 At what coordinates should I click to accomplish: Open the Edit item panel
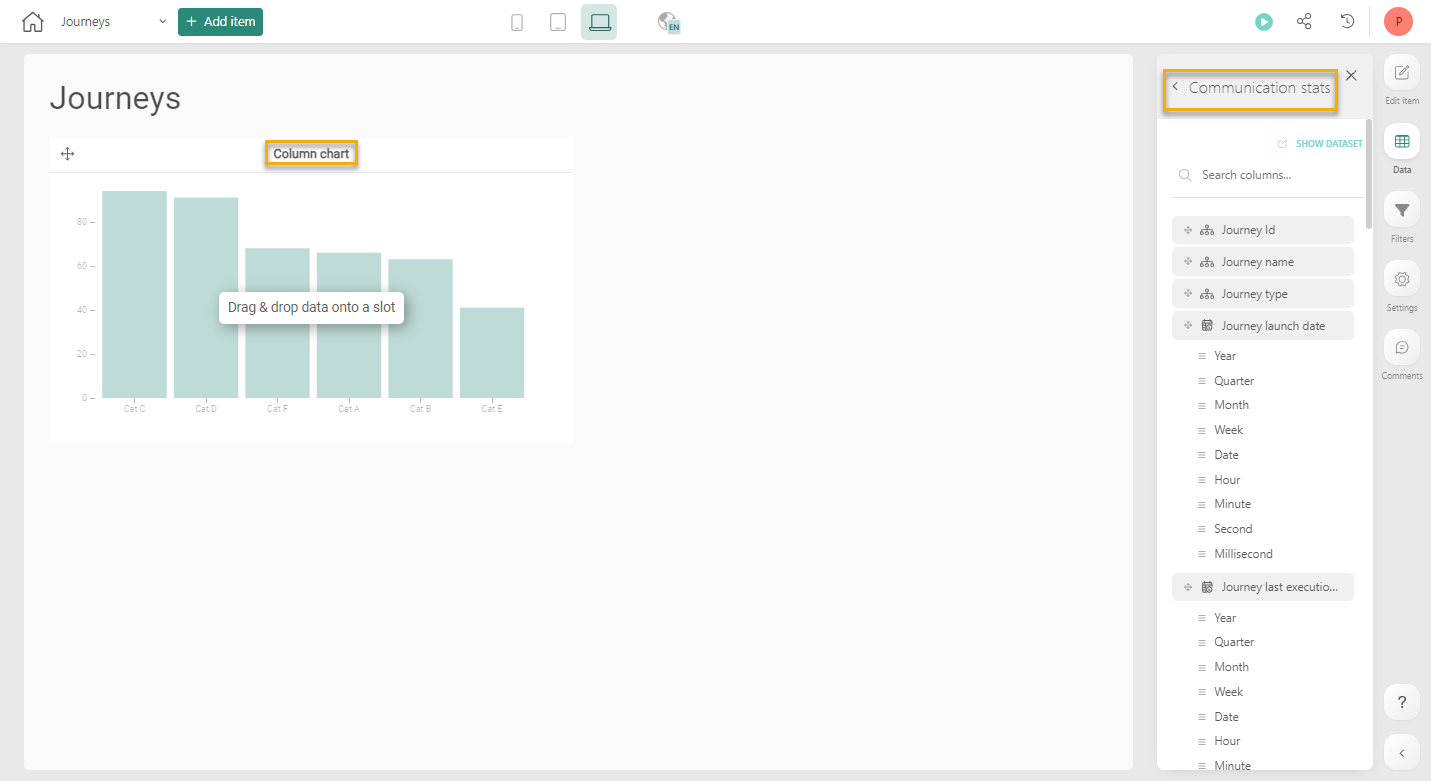click(x=1401, y=80)
